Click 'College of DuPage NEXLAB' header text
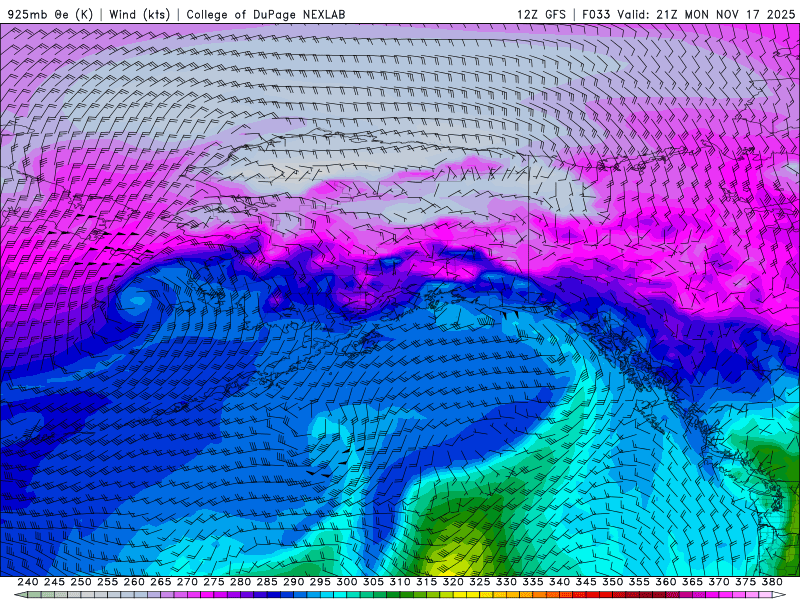The width and height of the screenshot is (800, 600). (266, 14)
